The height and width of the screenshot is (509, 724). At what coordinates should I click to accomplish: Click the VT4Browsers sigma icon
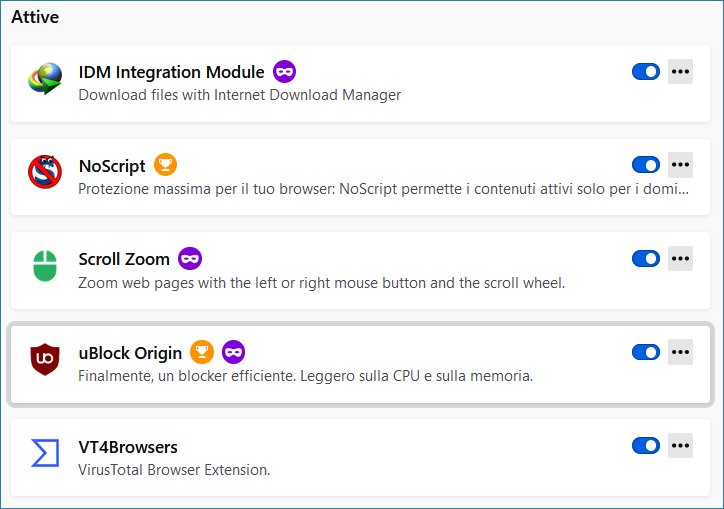(45, 453)
